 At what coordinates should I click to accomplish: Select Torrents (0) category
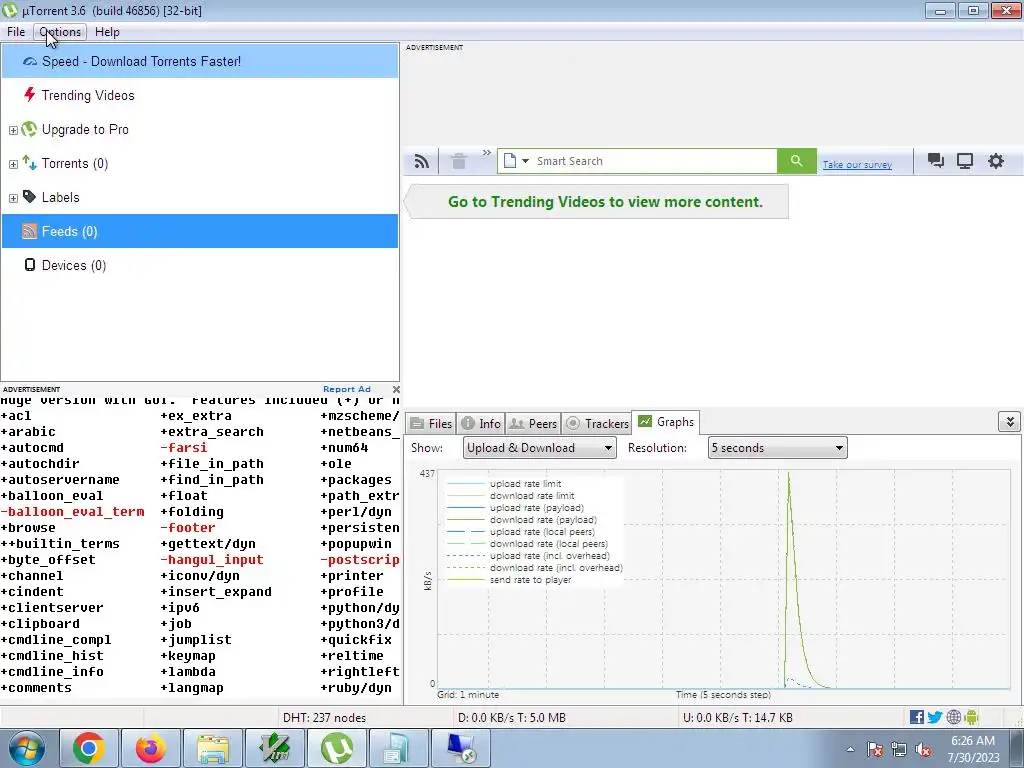200,163
